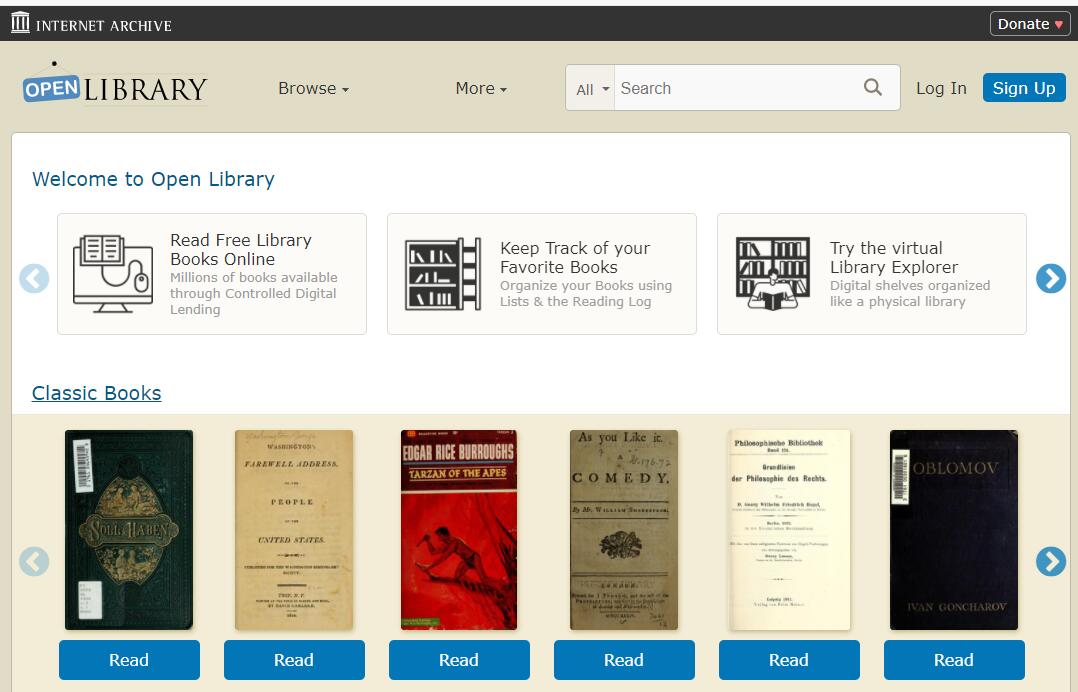Click Read under Oblomov
This screenshot has height=692, width=1078.
(954, 660)
